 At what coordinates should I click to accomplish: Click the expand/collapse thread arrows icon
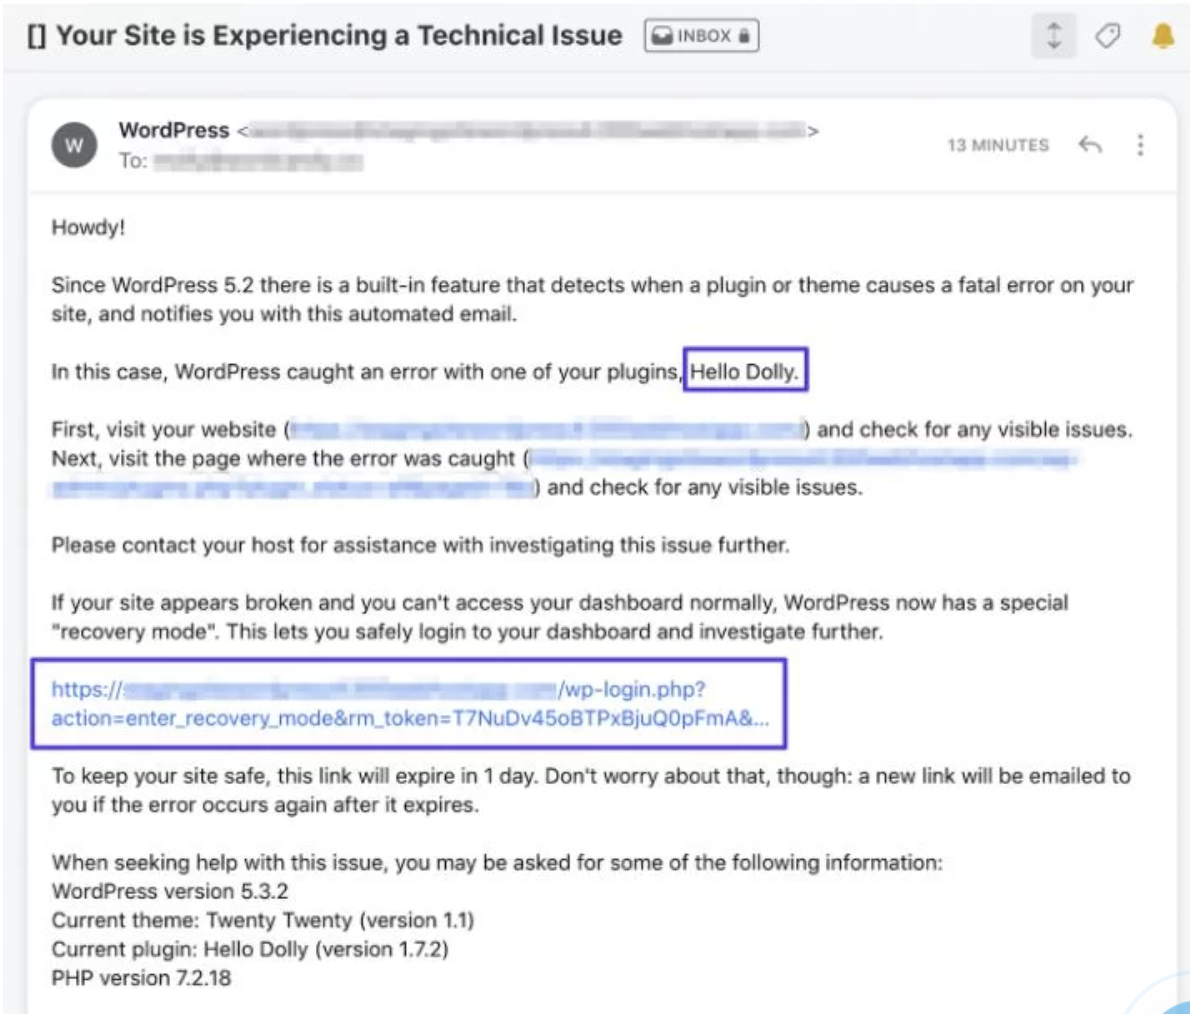1053,36
